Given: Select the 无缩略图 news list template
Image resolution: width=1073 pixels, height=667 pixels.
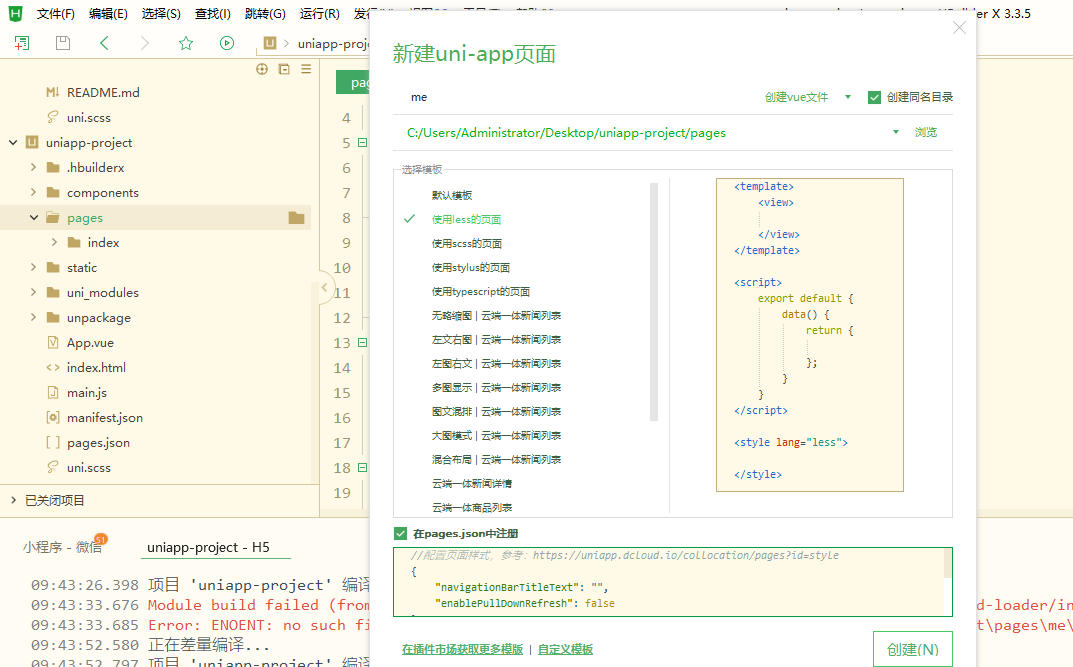Looking at the screenshot, I should click(x=496, y=315).
